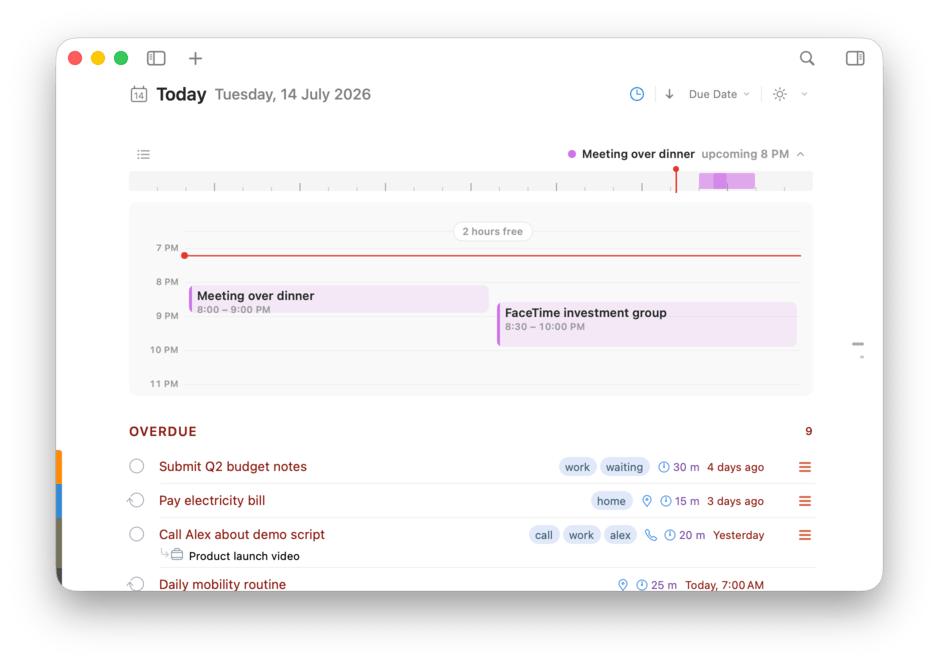The image size is (939, 665).
Task: Click the 30 m duration clock icon
Action: (664, 467)
